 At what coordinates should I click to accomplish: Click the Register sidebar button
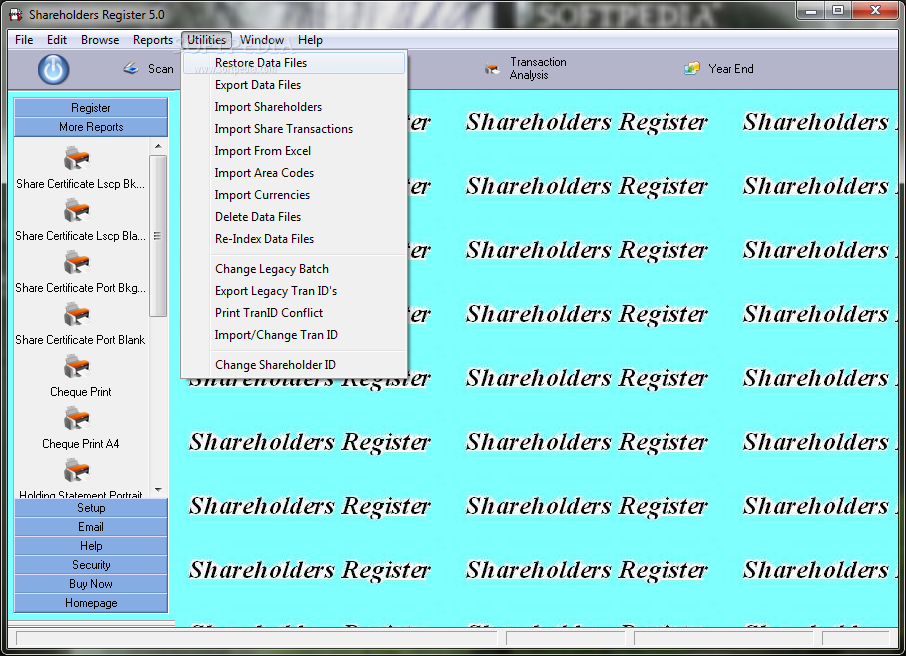91,108
